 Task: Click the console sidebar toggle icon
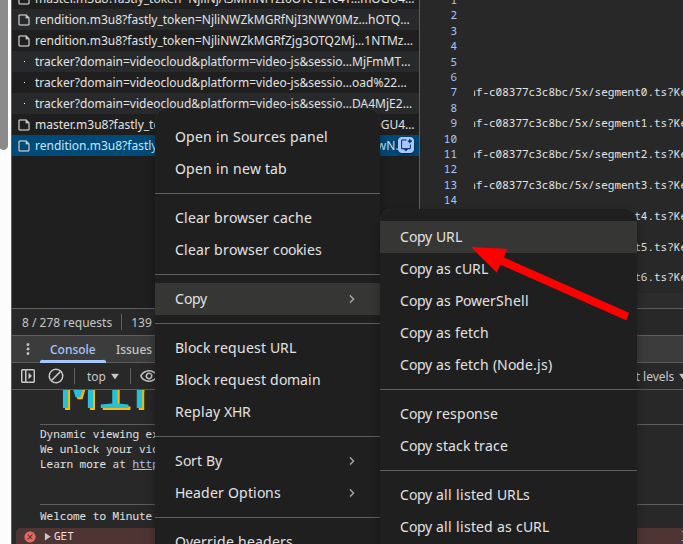28,376
